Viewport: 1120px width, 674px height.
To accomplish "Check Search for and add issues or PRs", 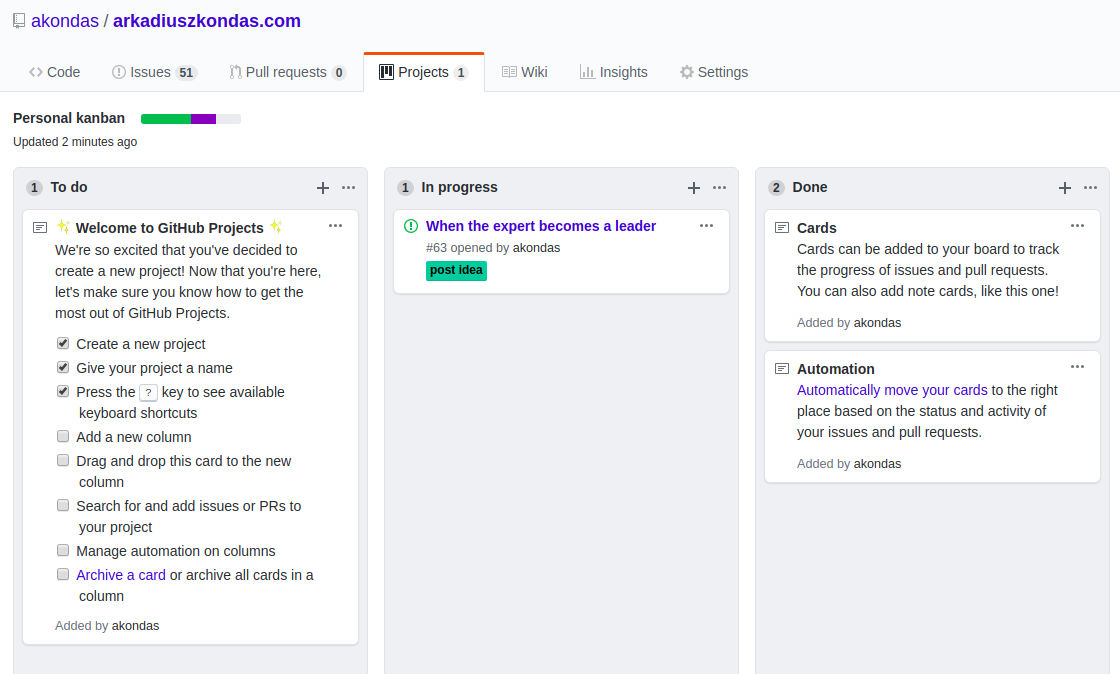I will [63, 506].
